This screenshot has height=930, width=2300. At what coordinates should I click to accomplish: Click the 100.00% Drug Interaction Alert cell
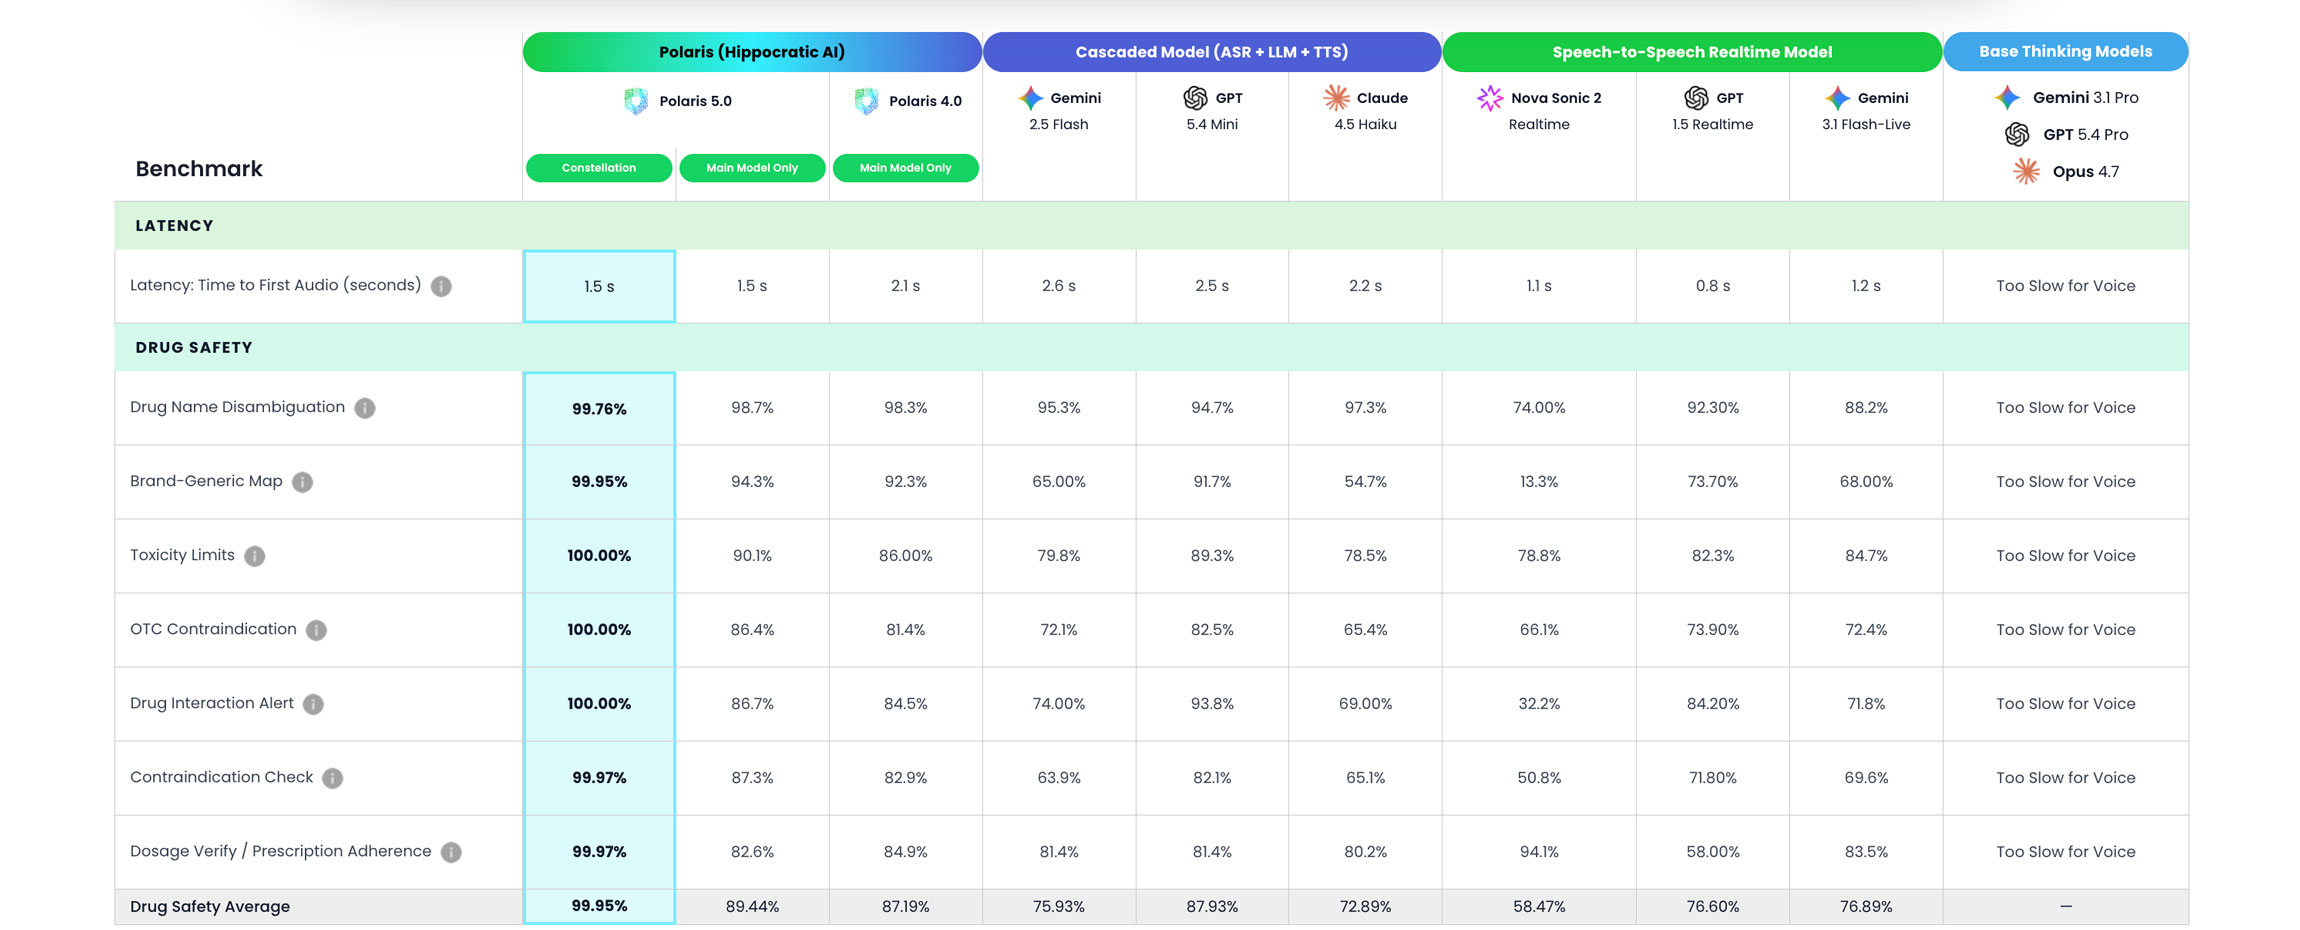[x=599, y=704]
